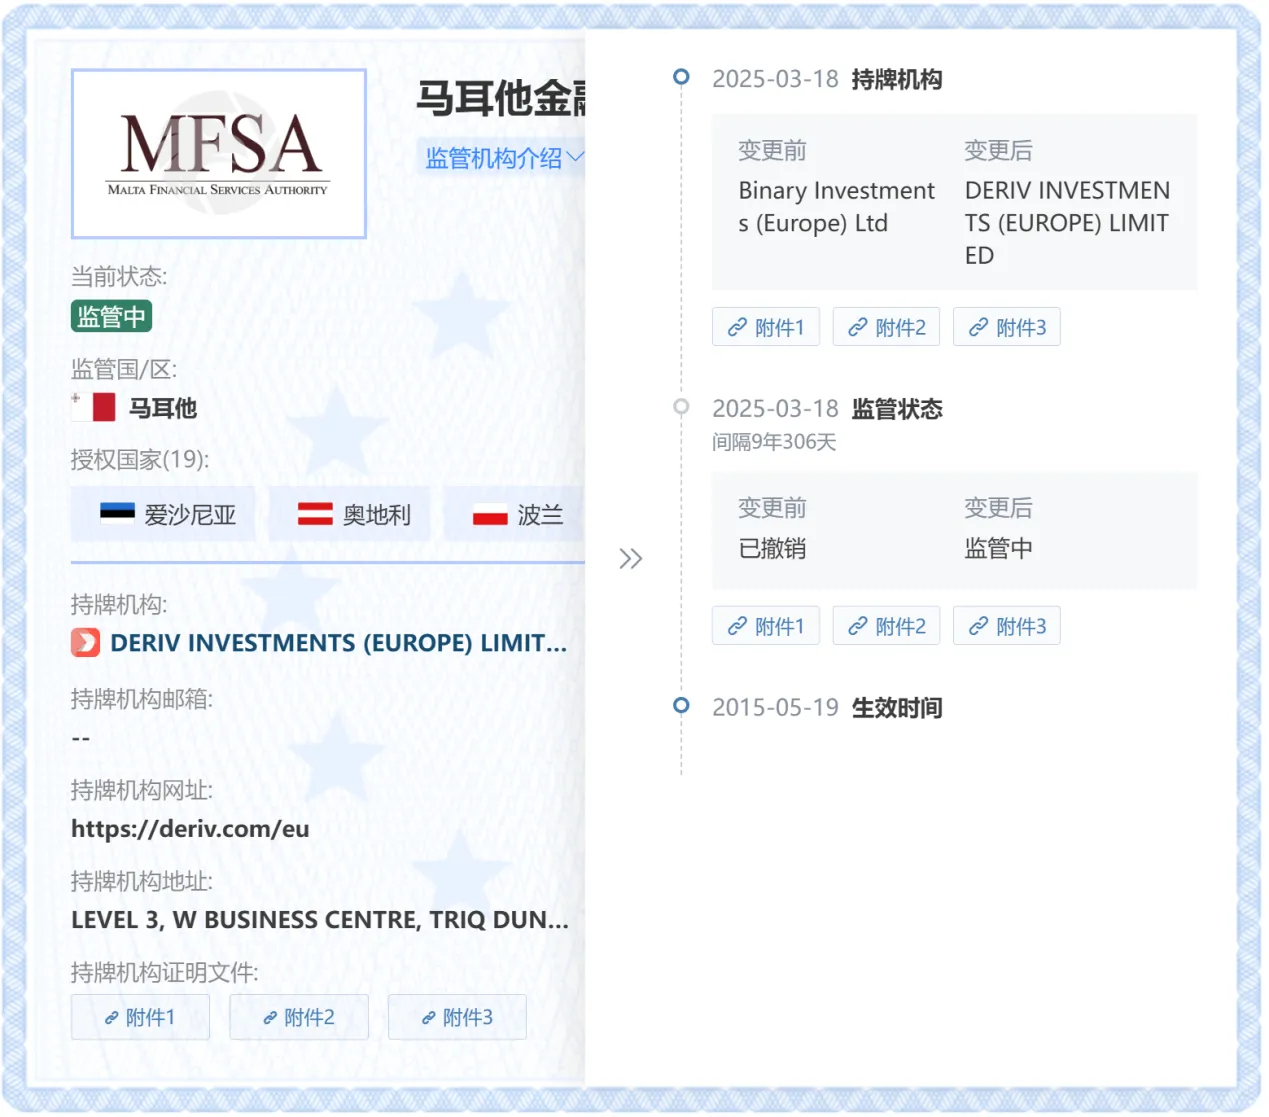Open 附件2 under the 持牌机构 change entry
The height and width of the screenshot is (1117, 1269).
[x=886, y=327]
